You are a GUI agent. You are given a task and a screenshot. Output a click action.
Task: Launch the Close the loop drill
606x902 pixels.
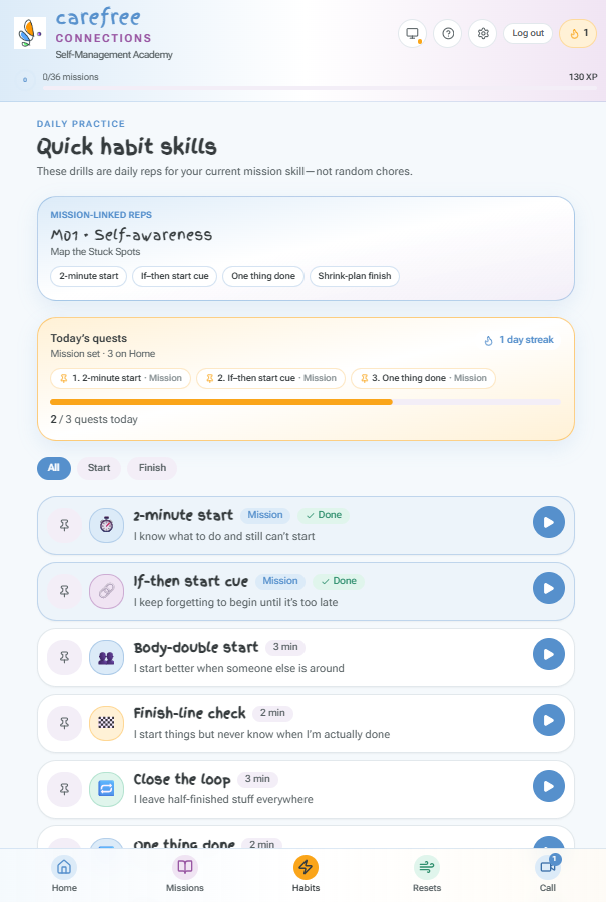pyautogui.click(x=548, y=786)
